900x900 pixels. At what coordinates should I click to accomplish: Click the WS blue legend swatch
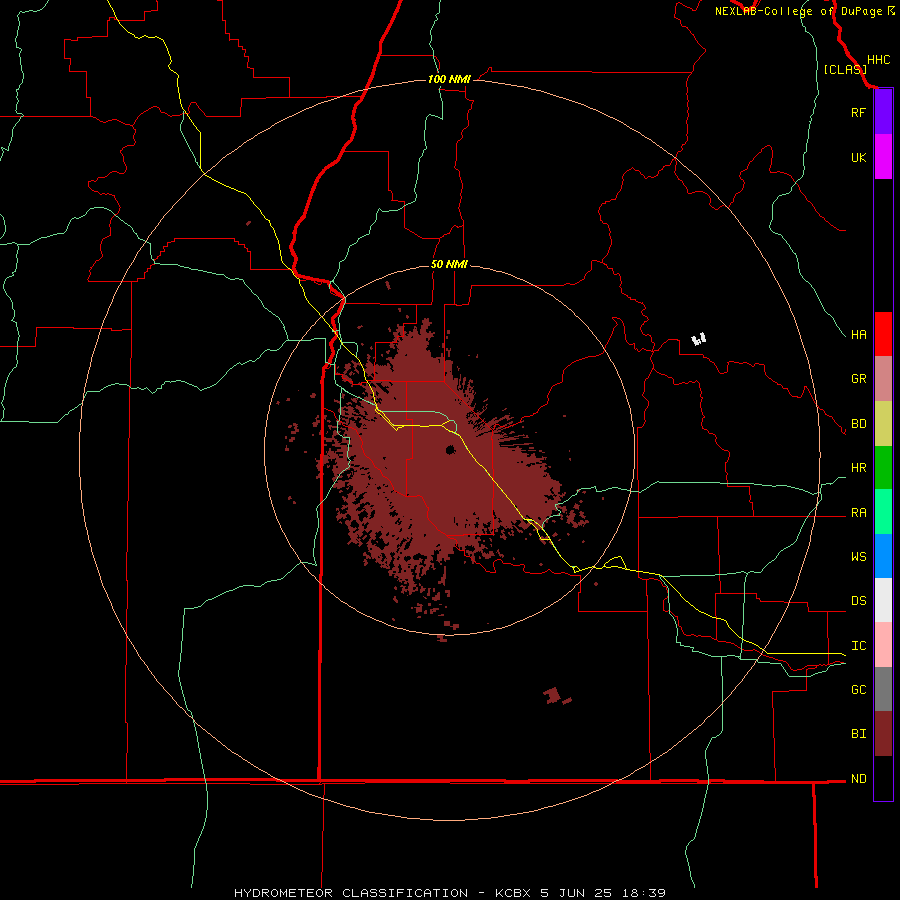coord(883,556)
